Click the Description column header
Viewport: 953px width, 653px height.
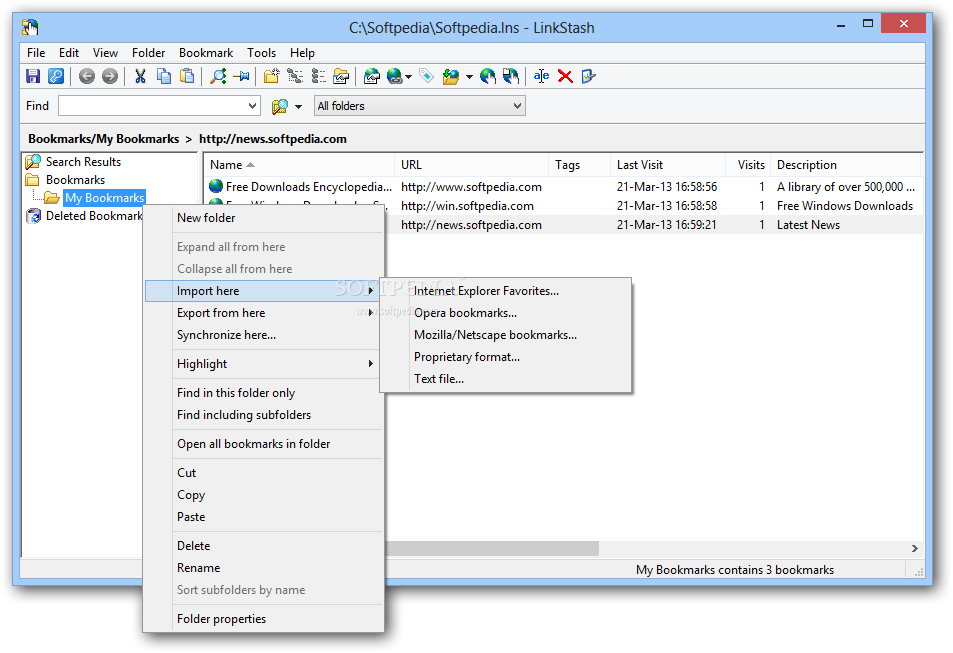pos(845,165)
